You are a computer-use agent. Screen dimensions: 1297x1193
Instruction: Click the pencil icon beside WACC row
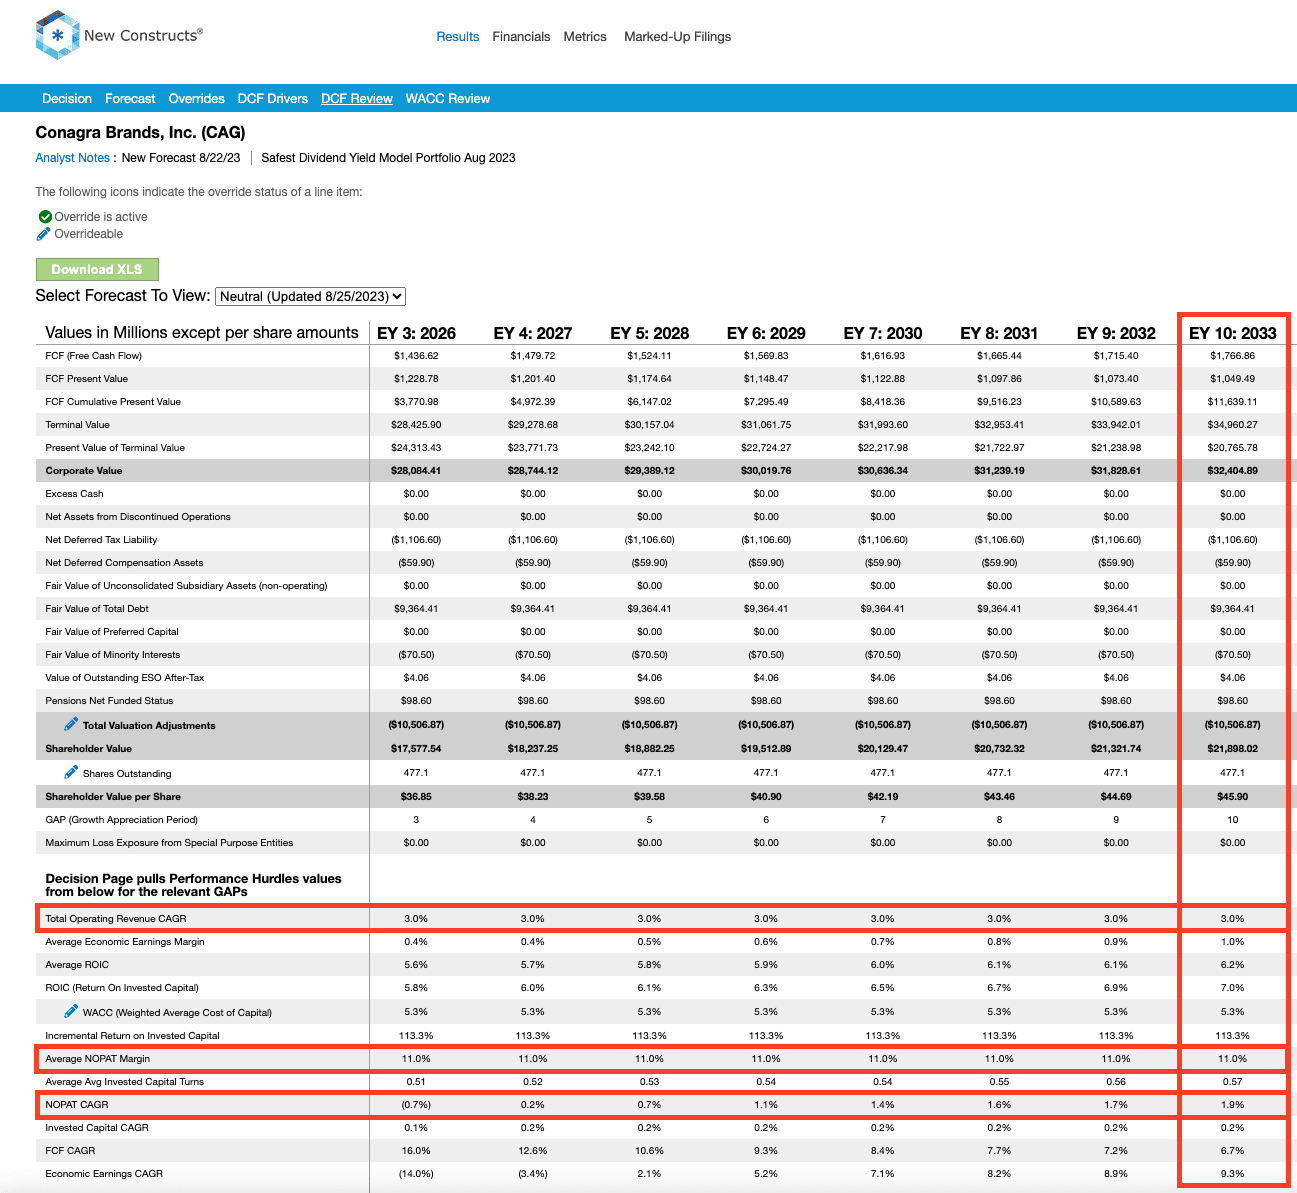click(x=71, y=1011)
